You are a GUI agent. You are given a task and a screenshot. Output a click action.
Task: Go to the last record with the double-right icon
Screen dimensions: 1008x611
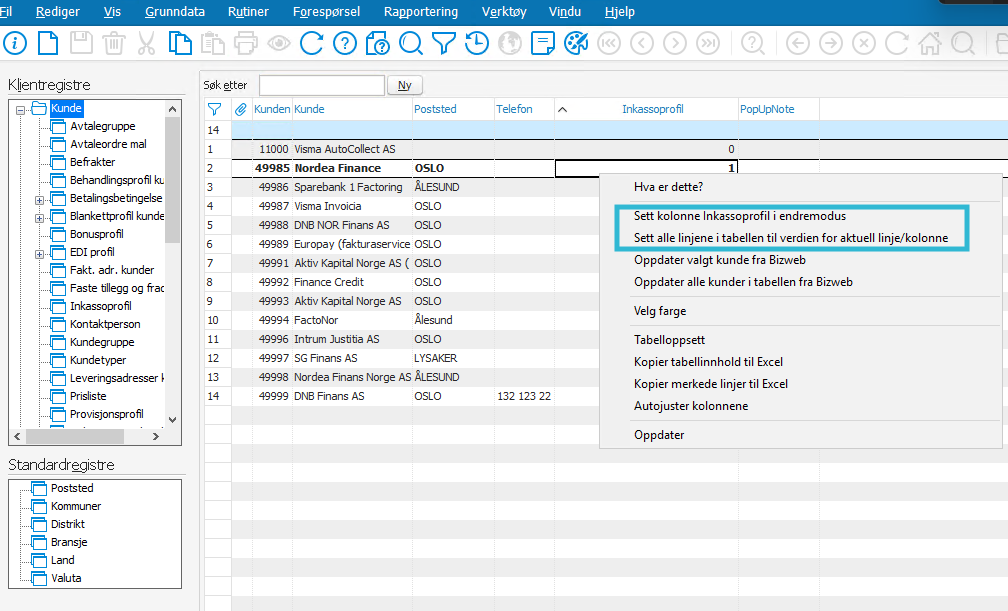tap(708, 44)
